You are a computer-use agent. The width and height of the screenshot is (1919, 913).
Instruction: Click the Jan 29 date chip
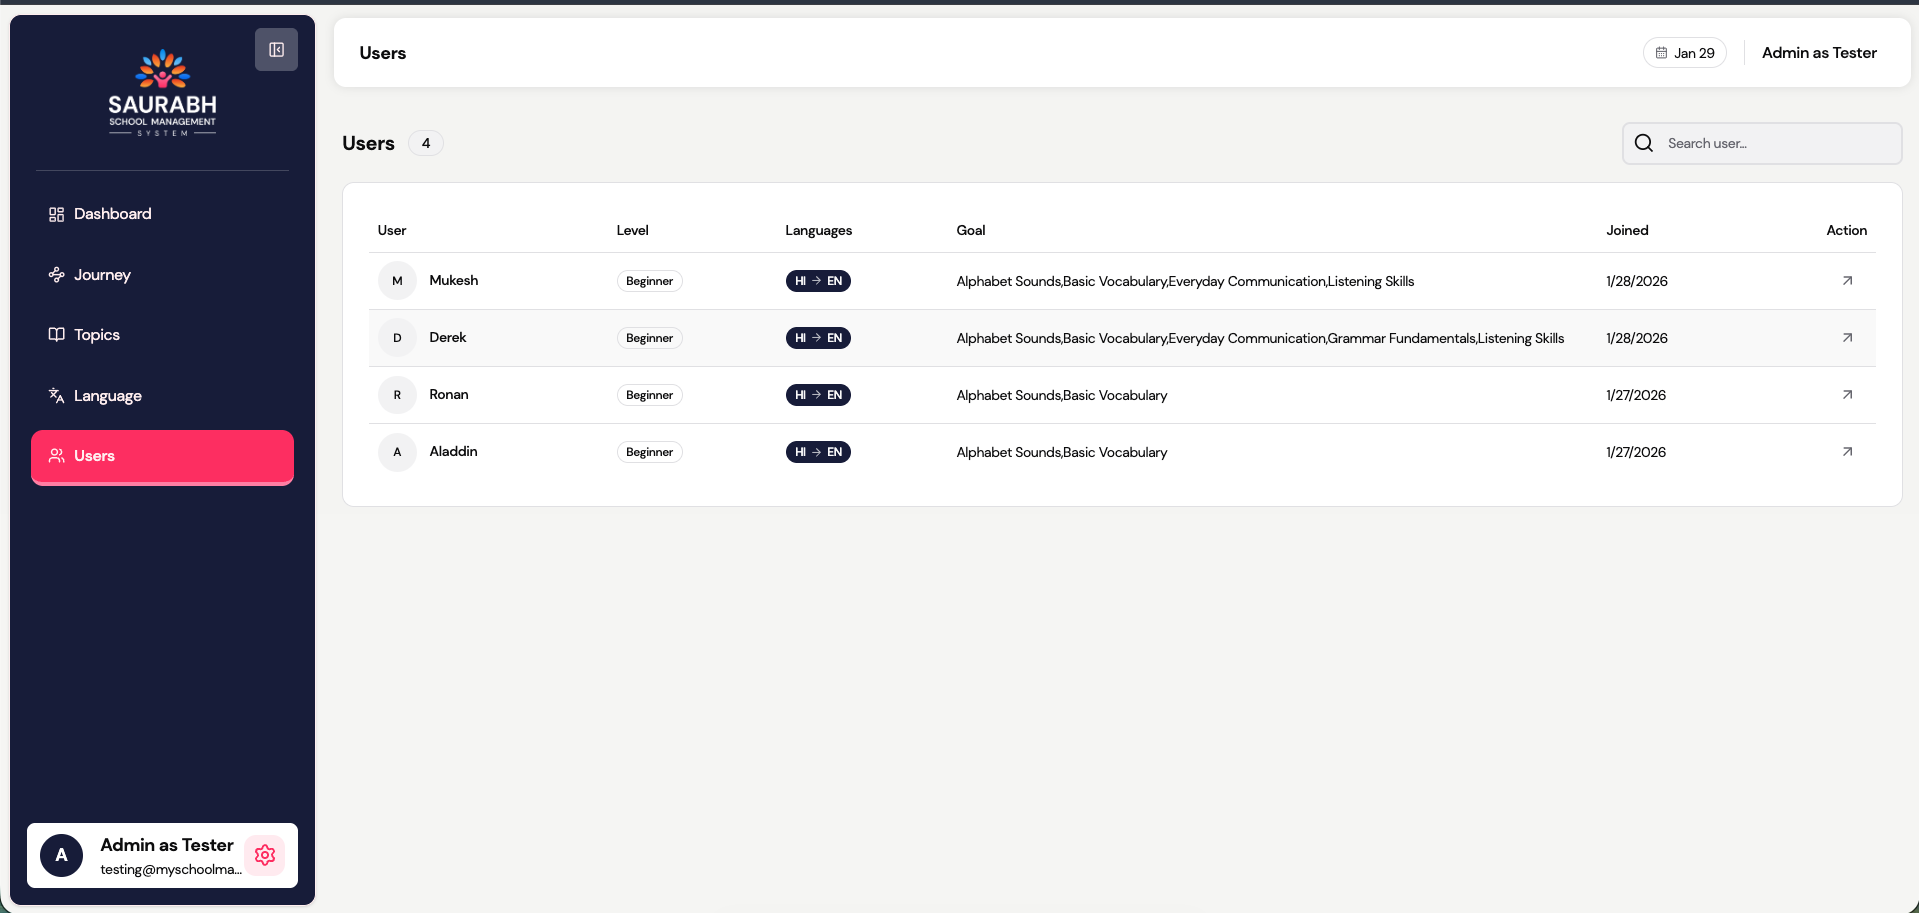click(x=1684, y=53)
